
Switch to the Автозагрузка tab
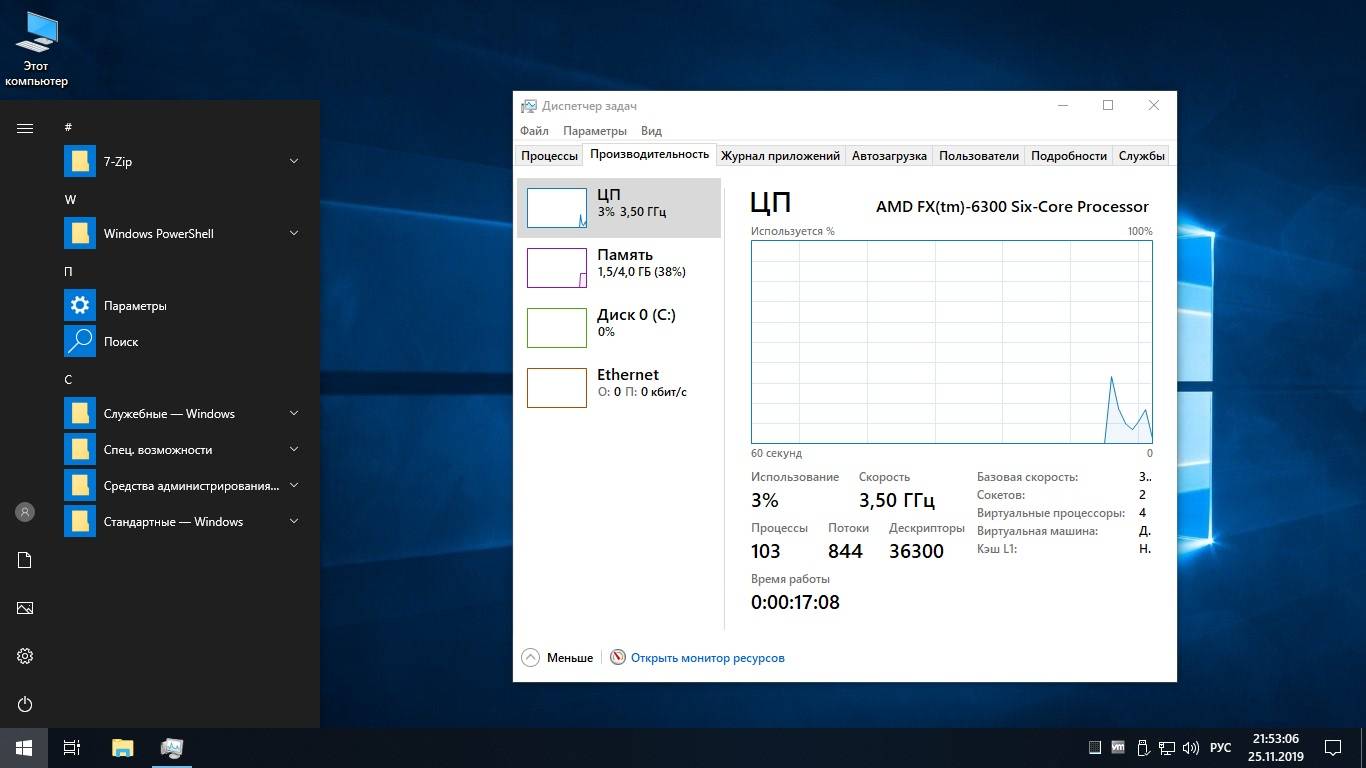tap(889, 156)
